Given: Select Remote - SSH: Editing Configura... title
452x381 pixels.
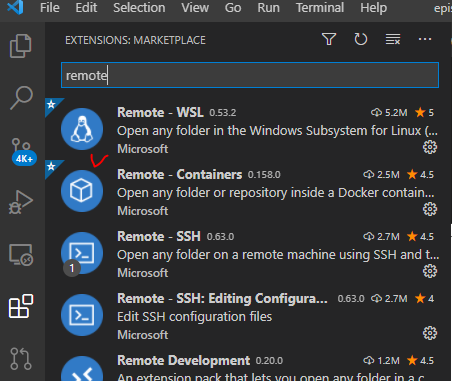Looking at the screenshot, I should (222, 298).
